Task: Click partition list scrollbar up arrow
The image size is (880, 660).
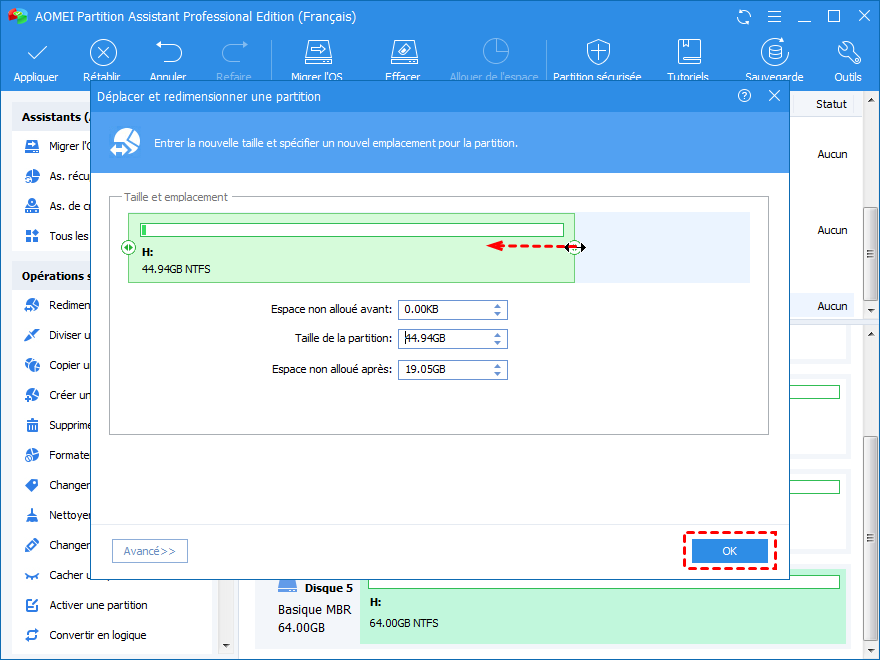Action: [x=871, y=100]
